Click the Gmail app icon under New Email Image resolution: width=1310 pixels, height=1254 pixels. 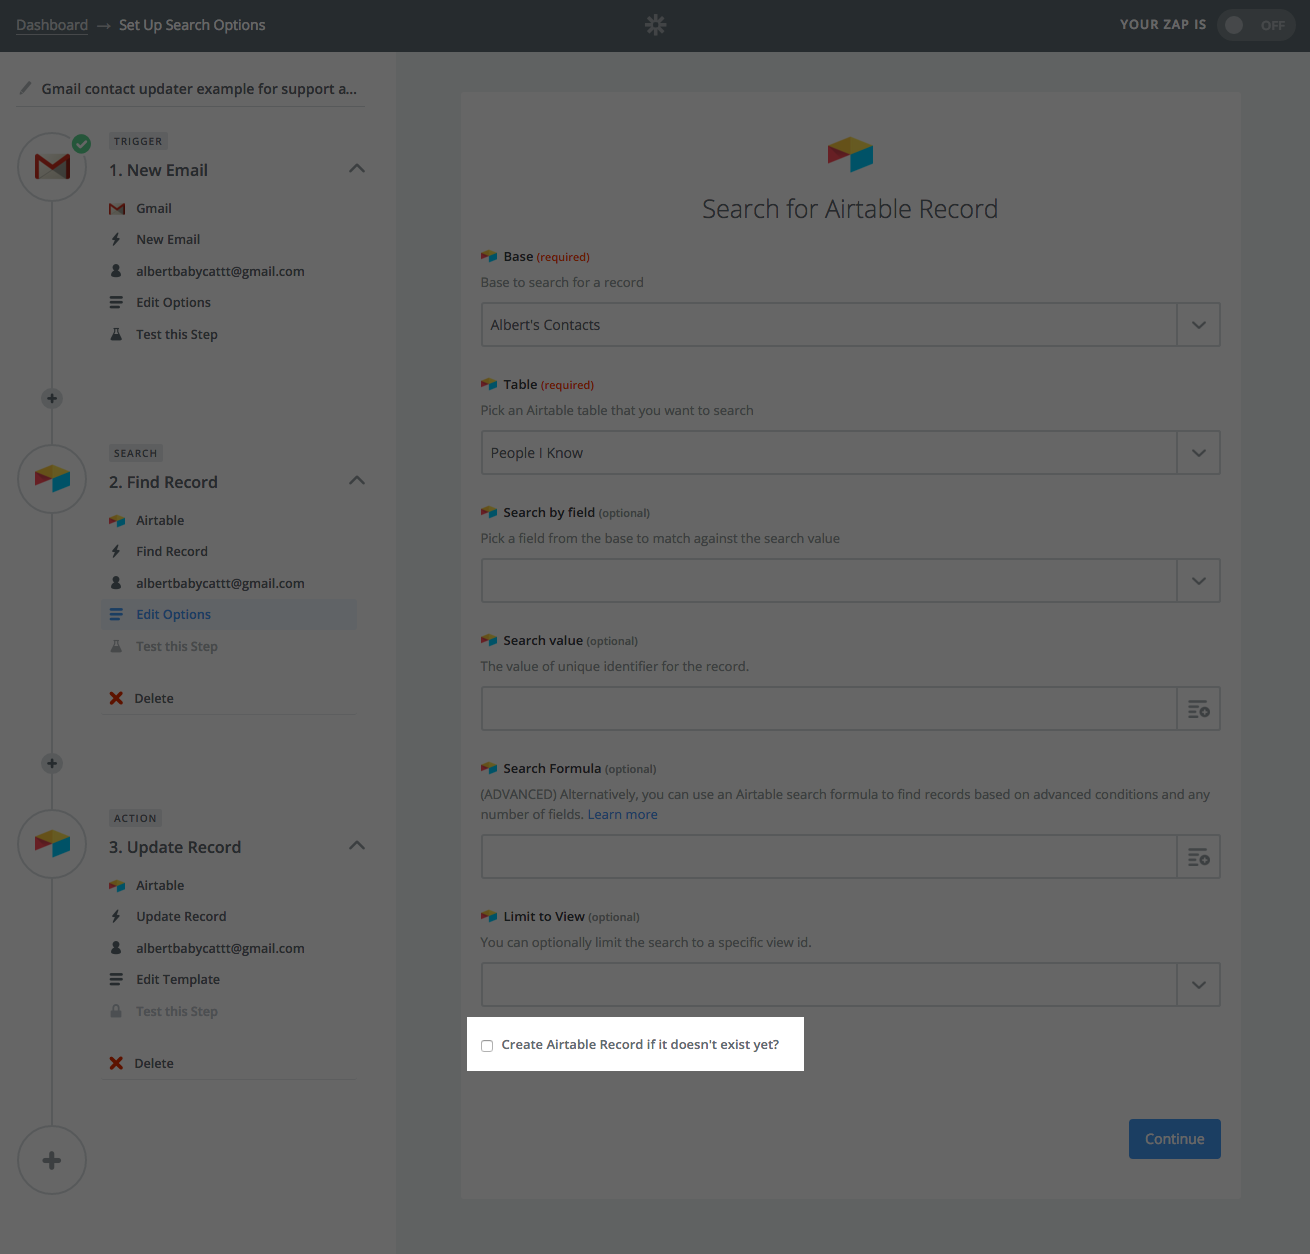click(x=117, y=209)
